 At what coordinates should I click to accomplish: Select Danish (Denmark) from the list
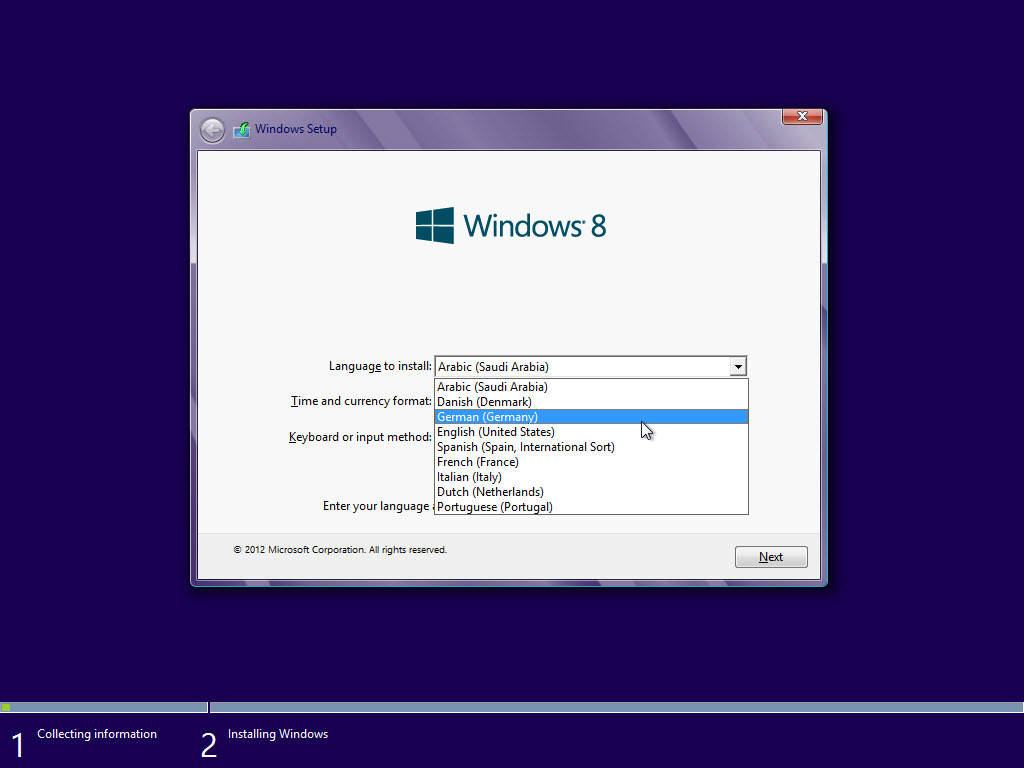coord(591,402)
